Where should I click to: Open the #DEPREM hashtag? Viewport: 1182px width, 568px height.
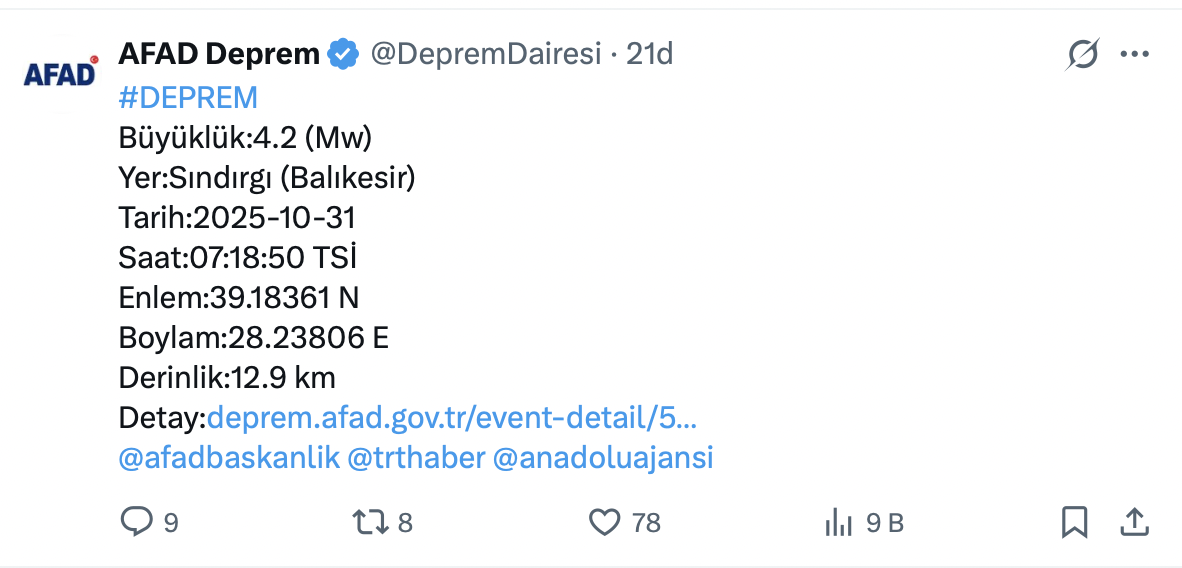[x=188, y=97]
